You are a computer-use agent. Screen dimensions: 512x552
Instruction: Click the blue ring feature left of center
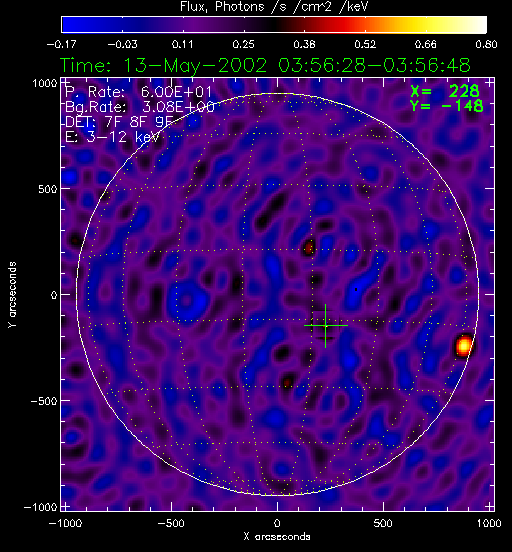tap(188, 300)
